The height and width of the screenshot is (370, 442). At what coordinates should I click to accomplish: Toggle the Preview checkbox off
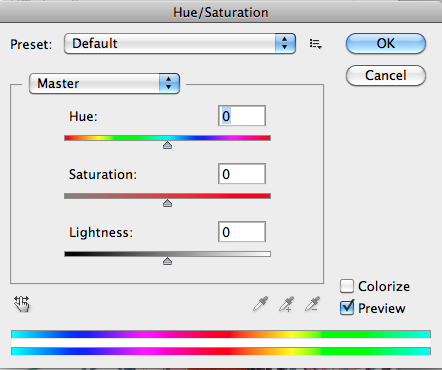(347, 308)
